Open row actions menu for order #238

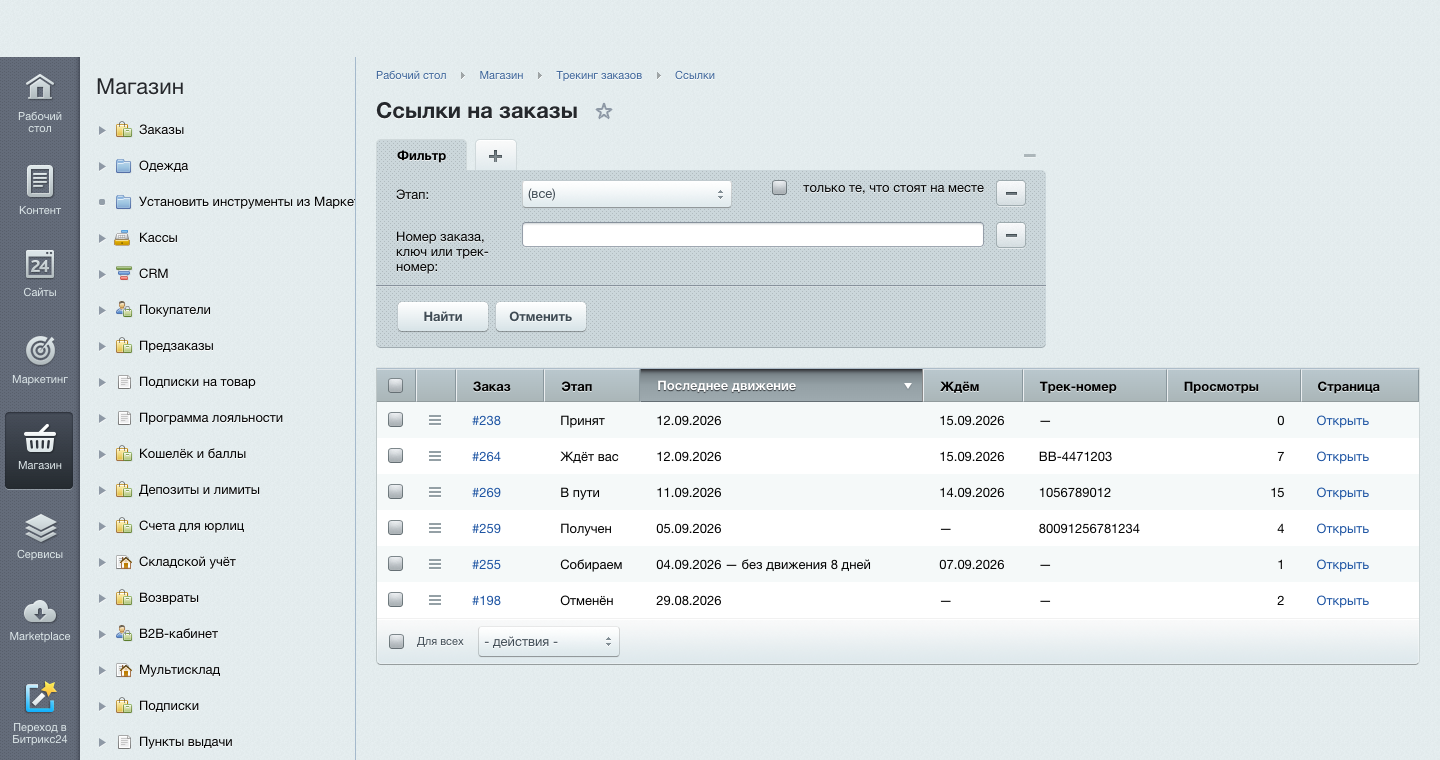[435, 421]
